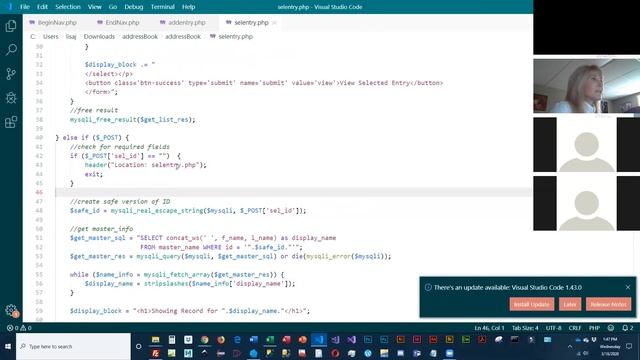Launch Microsoft Edge from the taskbar

click(237, 340)
